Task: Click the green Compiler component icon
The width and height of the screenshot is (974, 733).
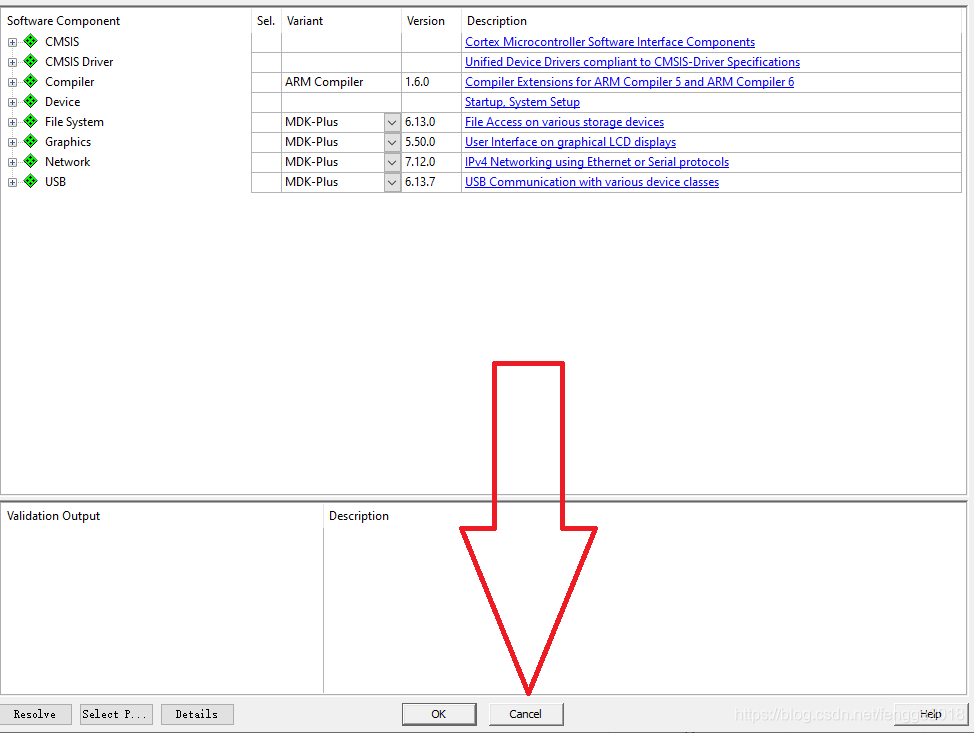Action: [x=30, y=81]
